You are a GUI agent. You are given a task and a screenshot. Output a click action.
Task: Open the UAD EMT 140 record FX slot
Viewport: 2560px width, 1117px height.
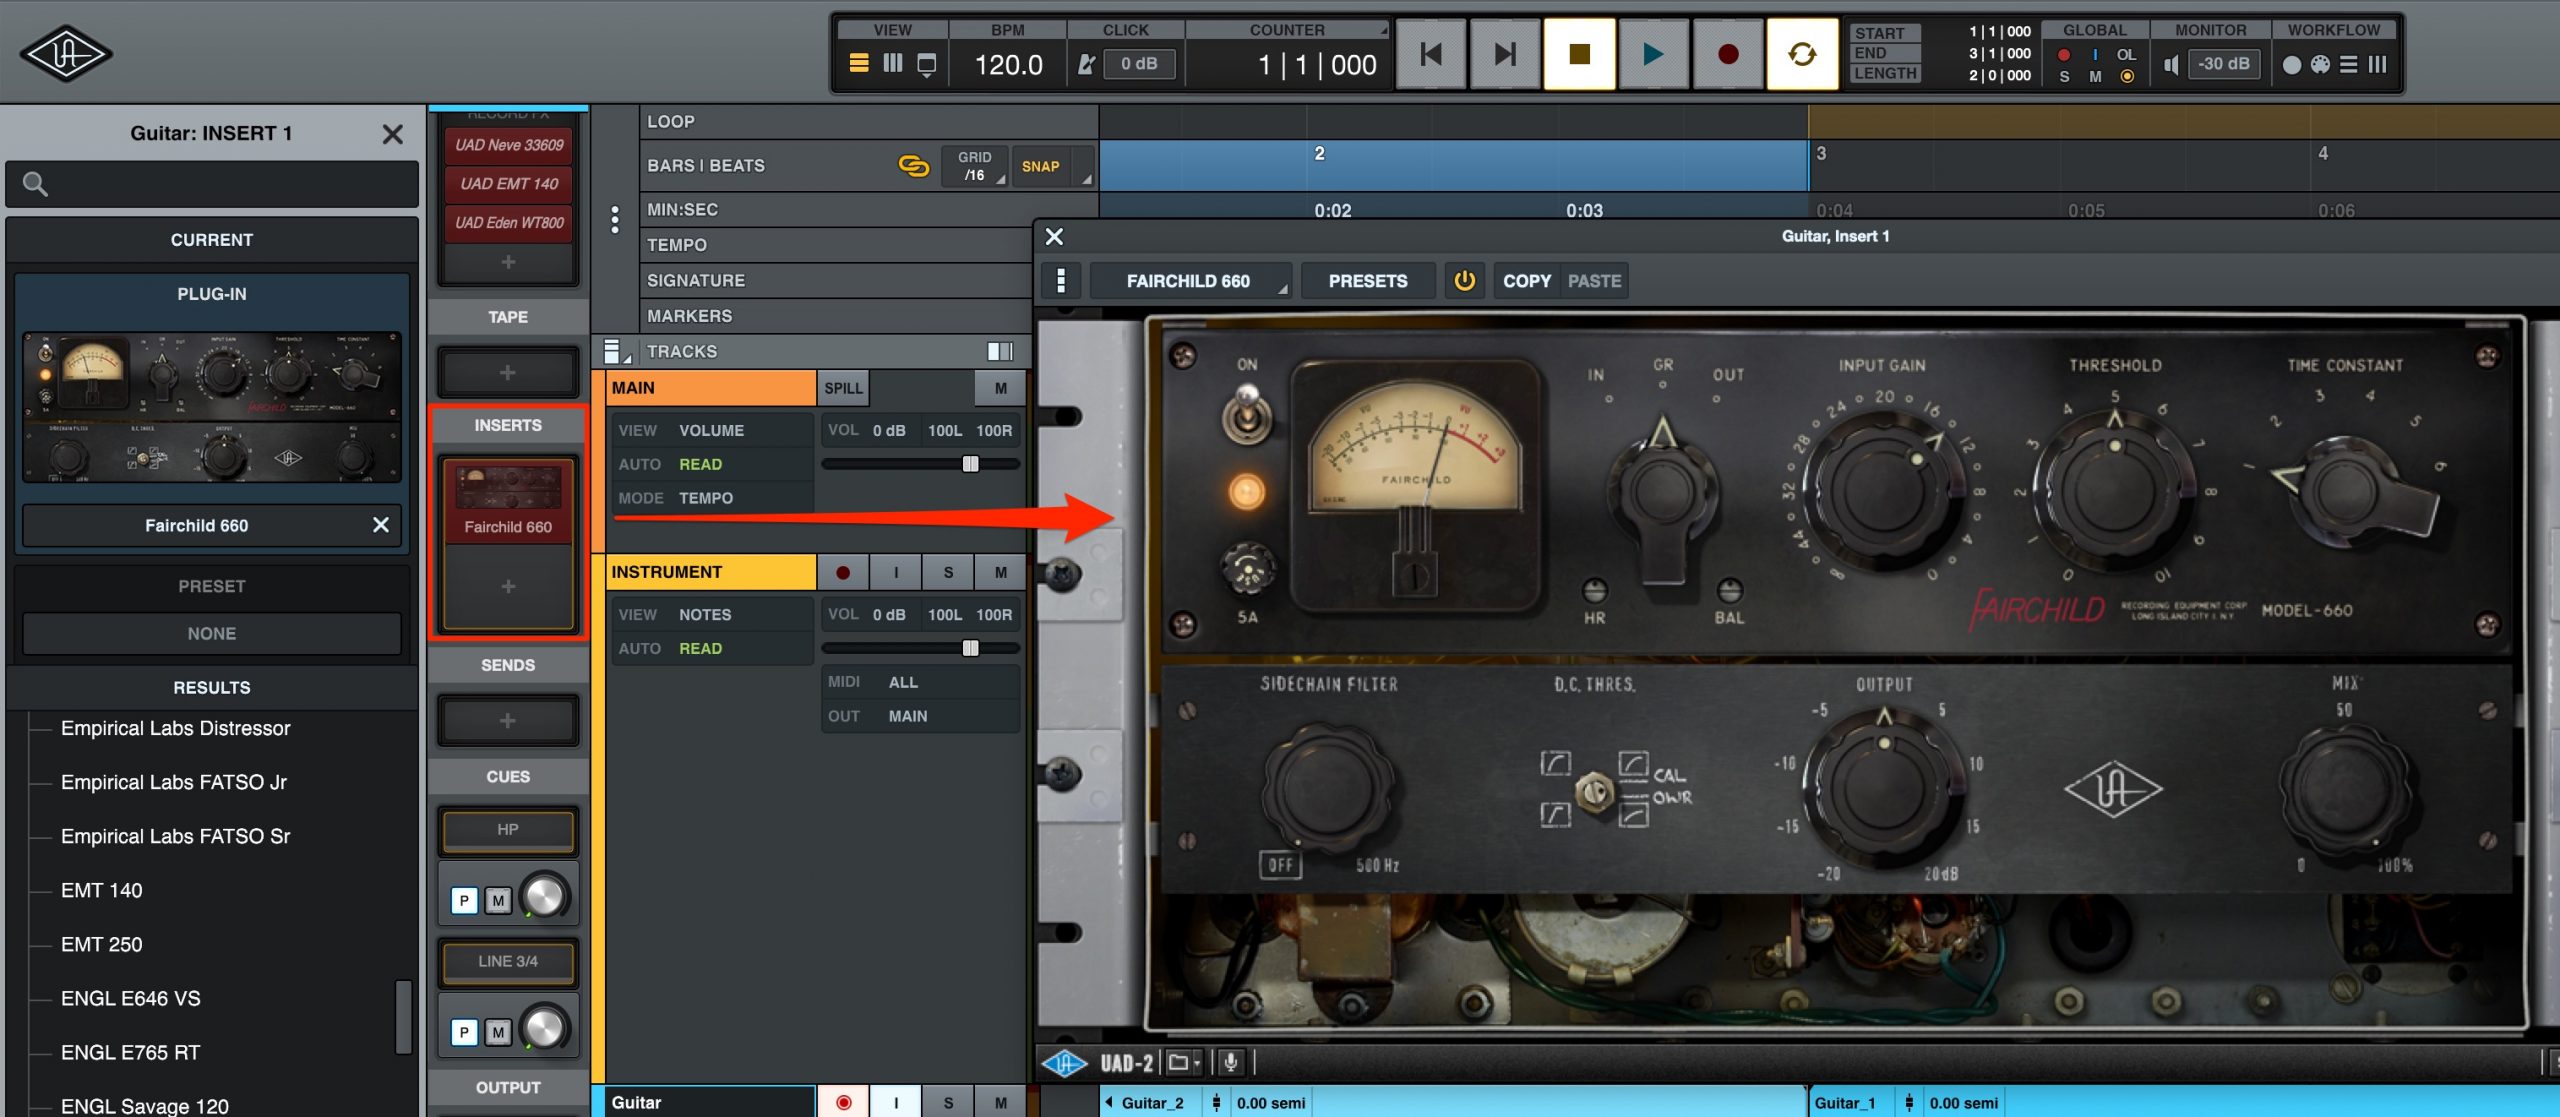[509, 184]
